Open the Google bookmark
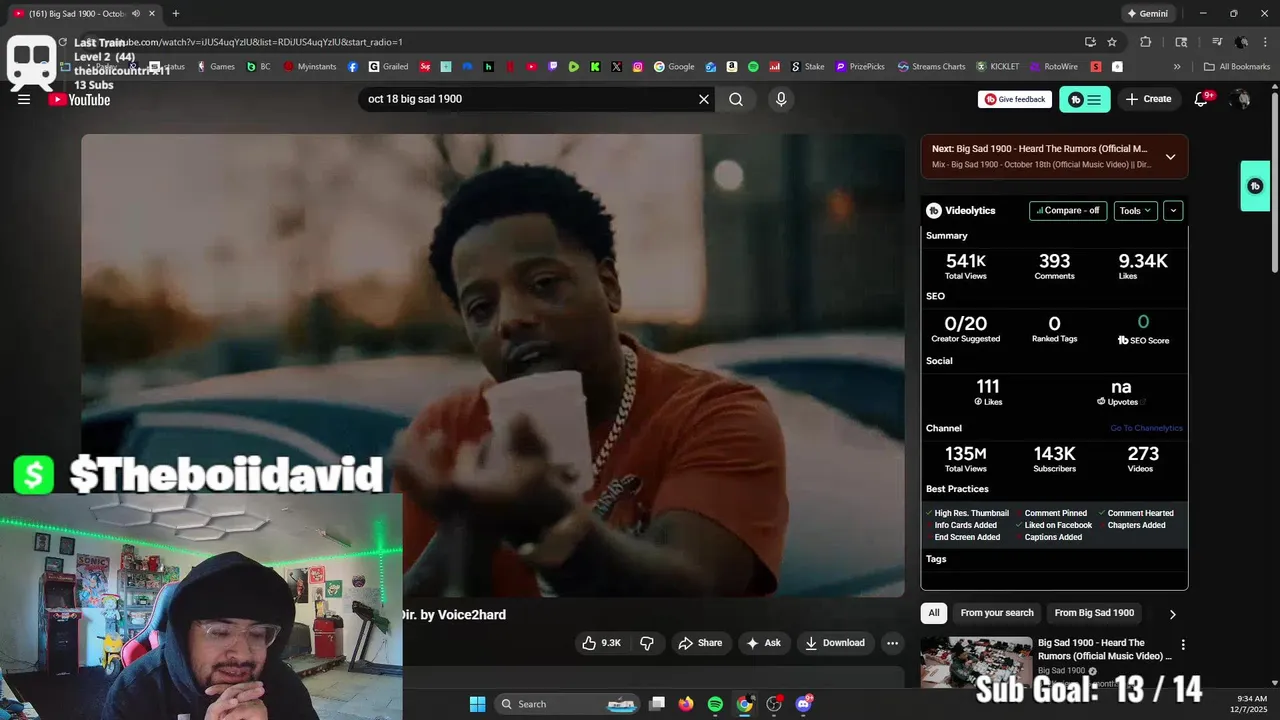1280x720 pixels. click(x=675, y=67)
